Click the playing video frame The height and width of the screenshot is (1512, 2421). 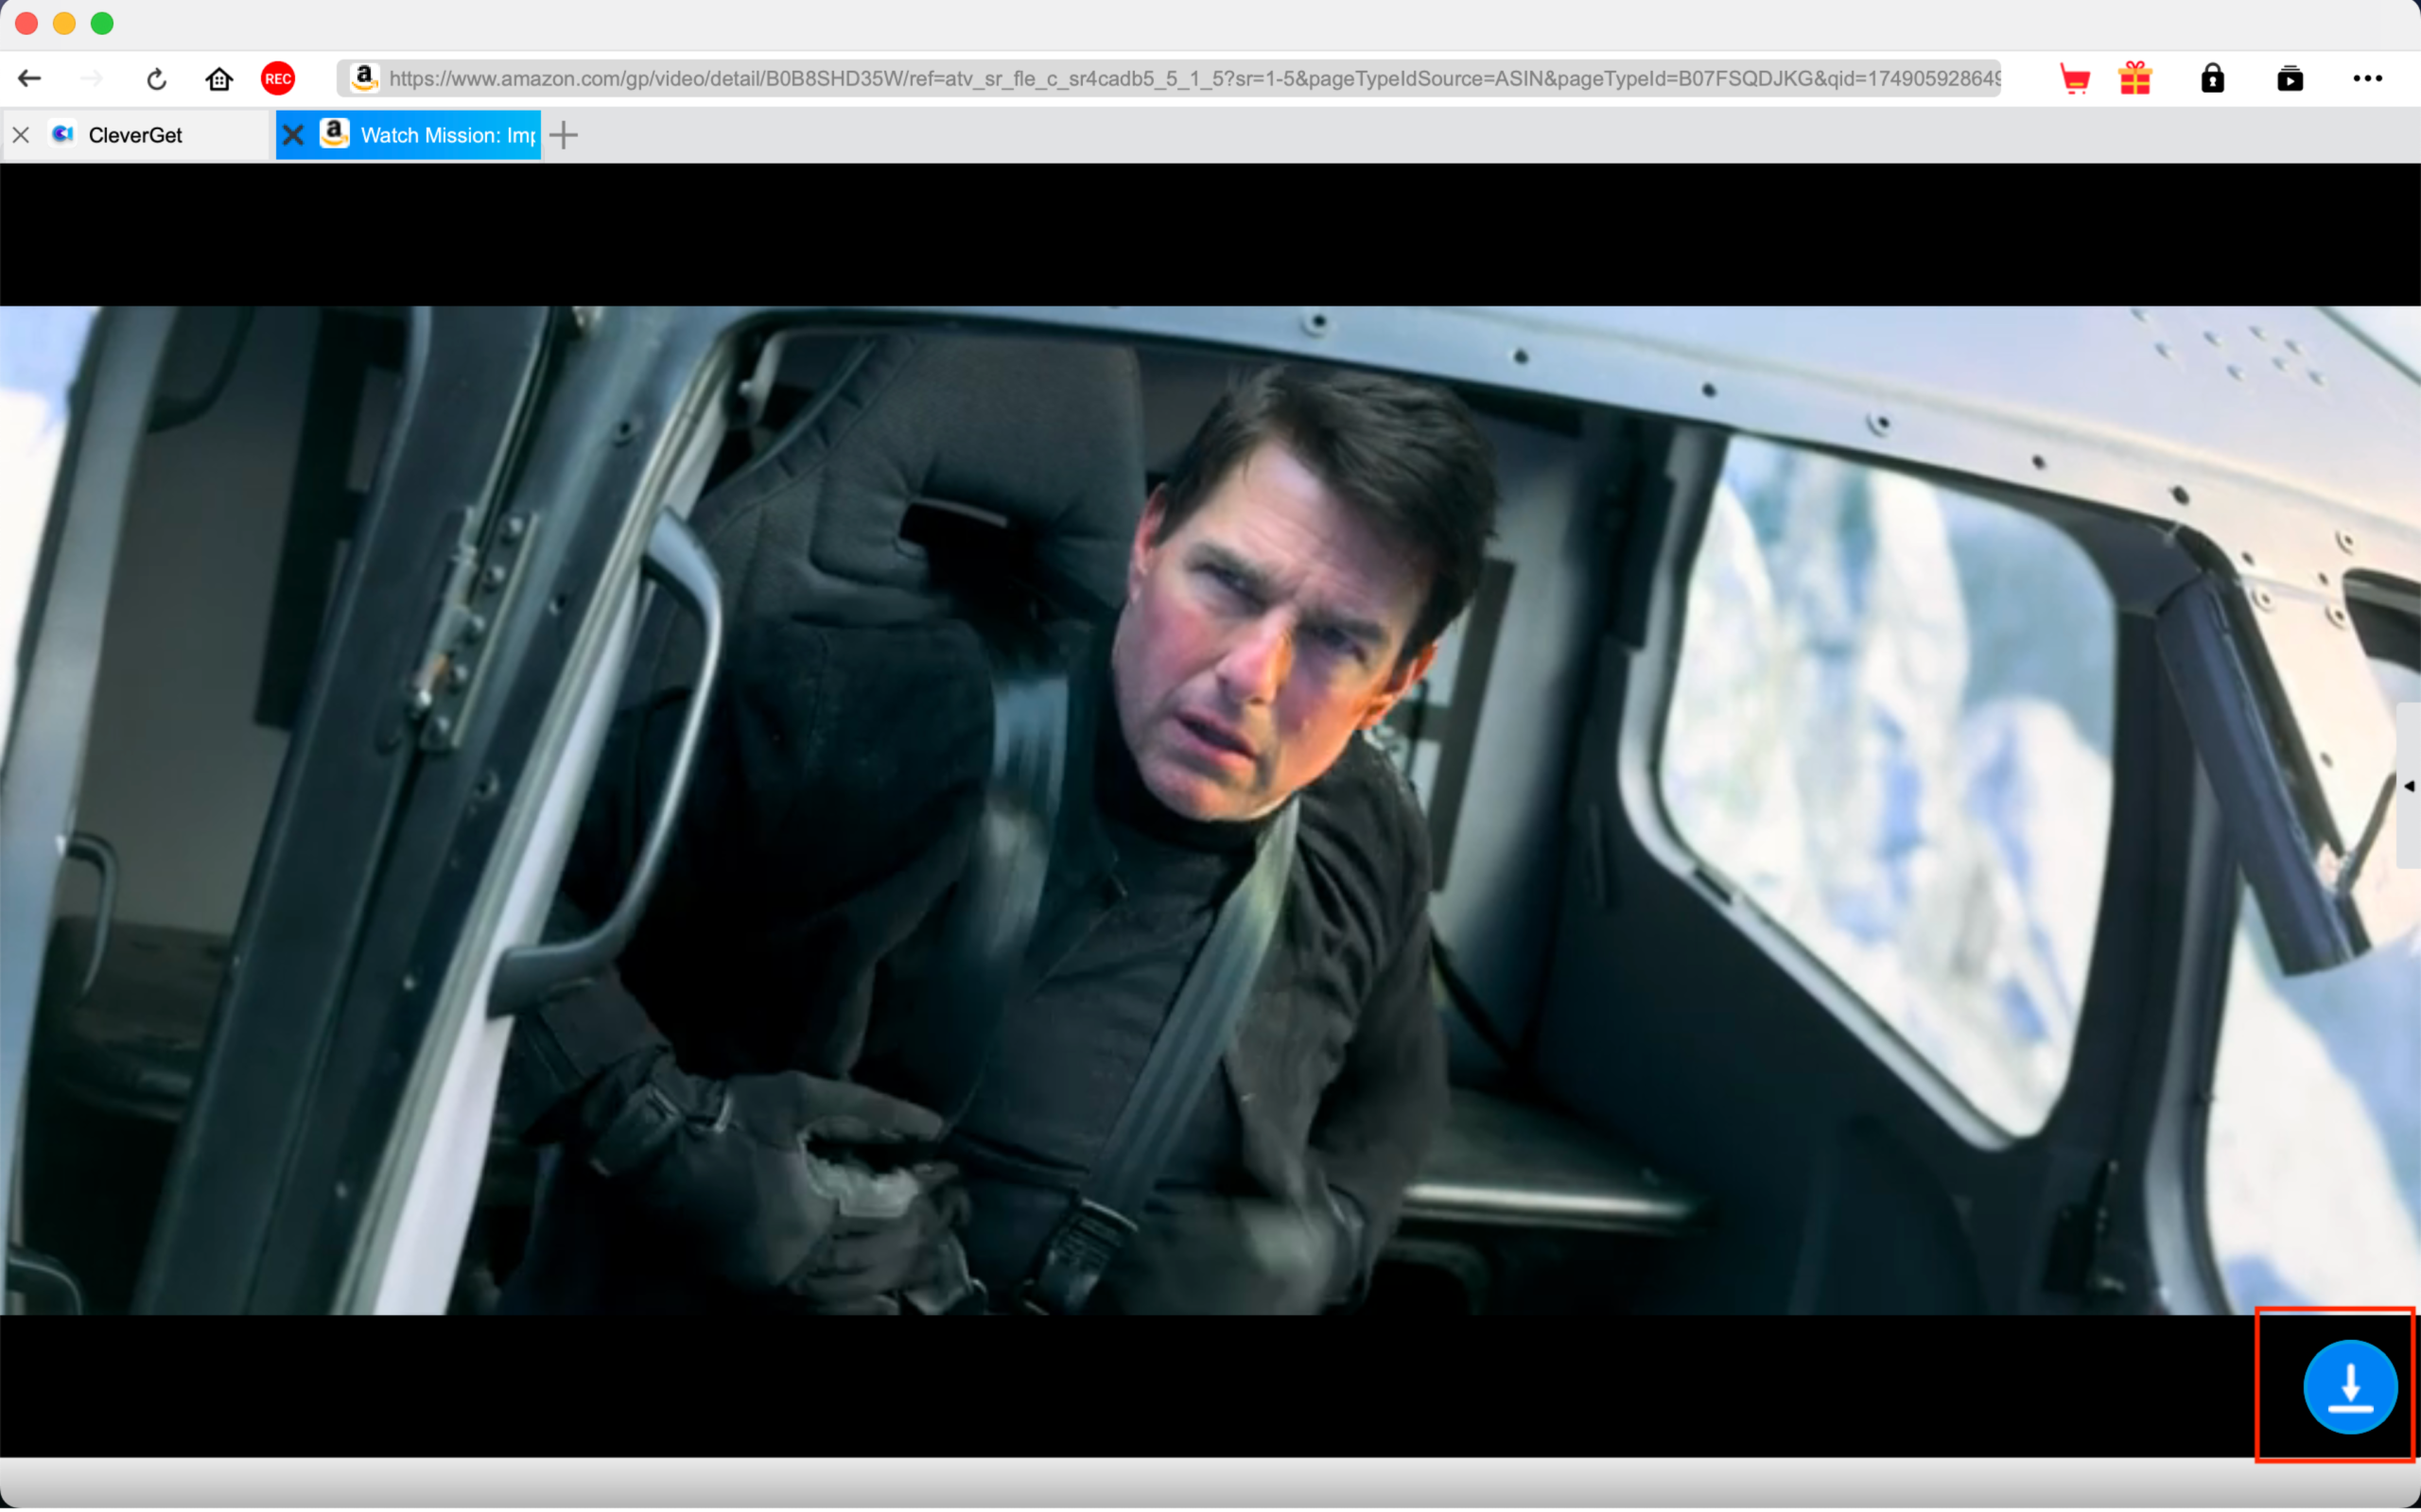coord(1210,810)
